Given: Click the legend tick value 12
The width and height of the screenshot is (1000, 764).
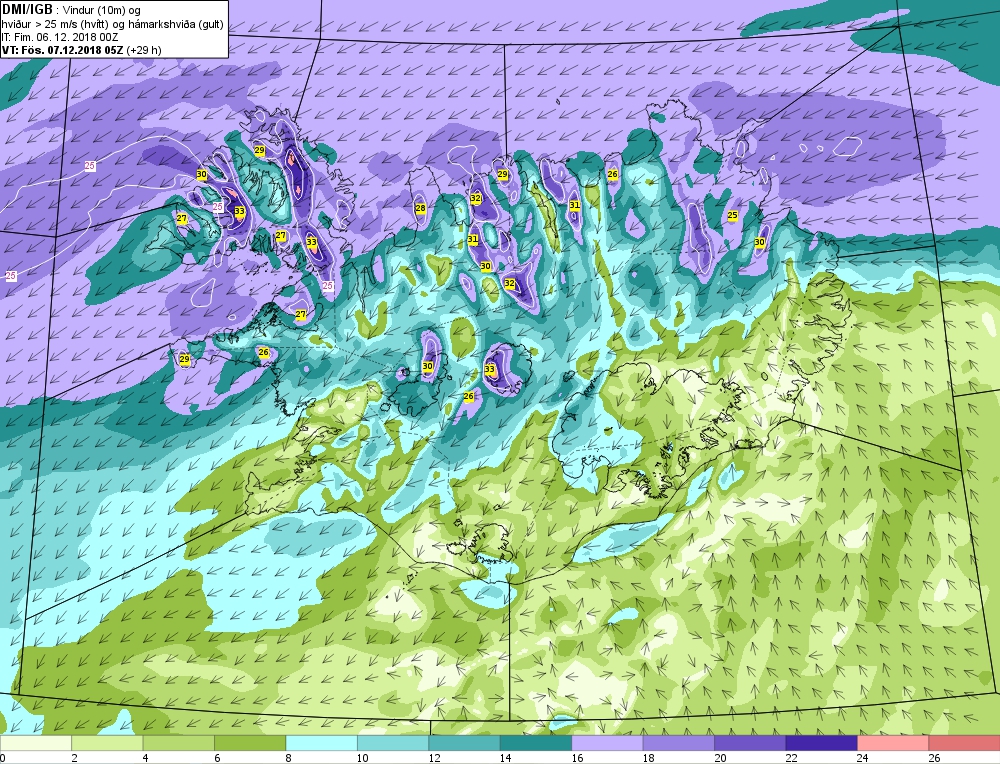Looking at the screenshot, I should click(434, 758).
